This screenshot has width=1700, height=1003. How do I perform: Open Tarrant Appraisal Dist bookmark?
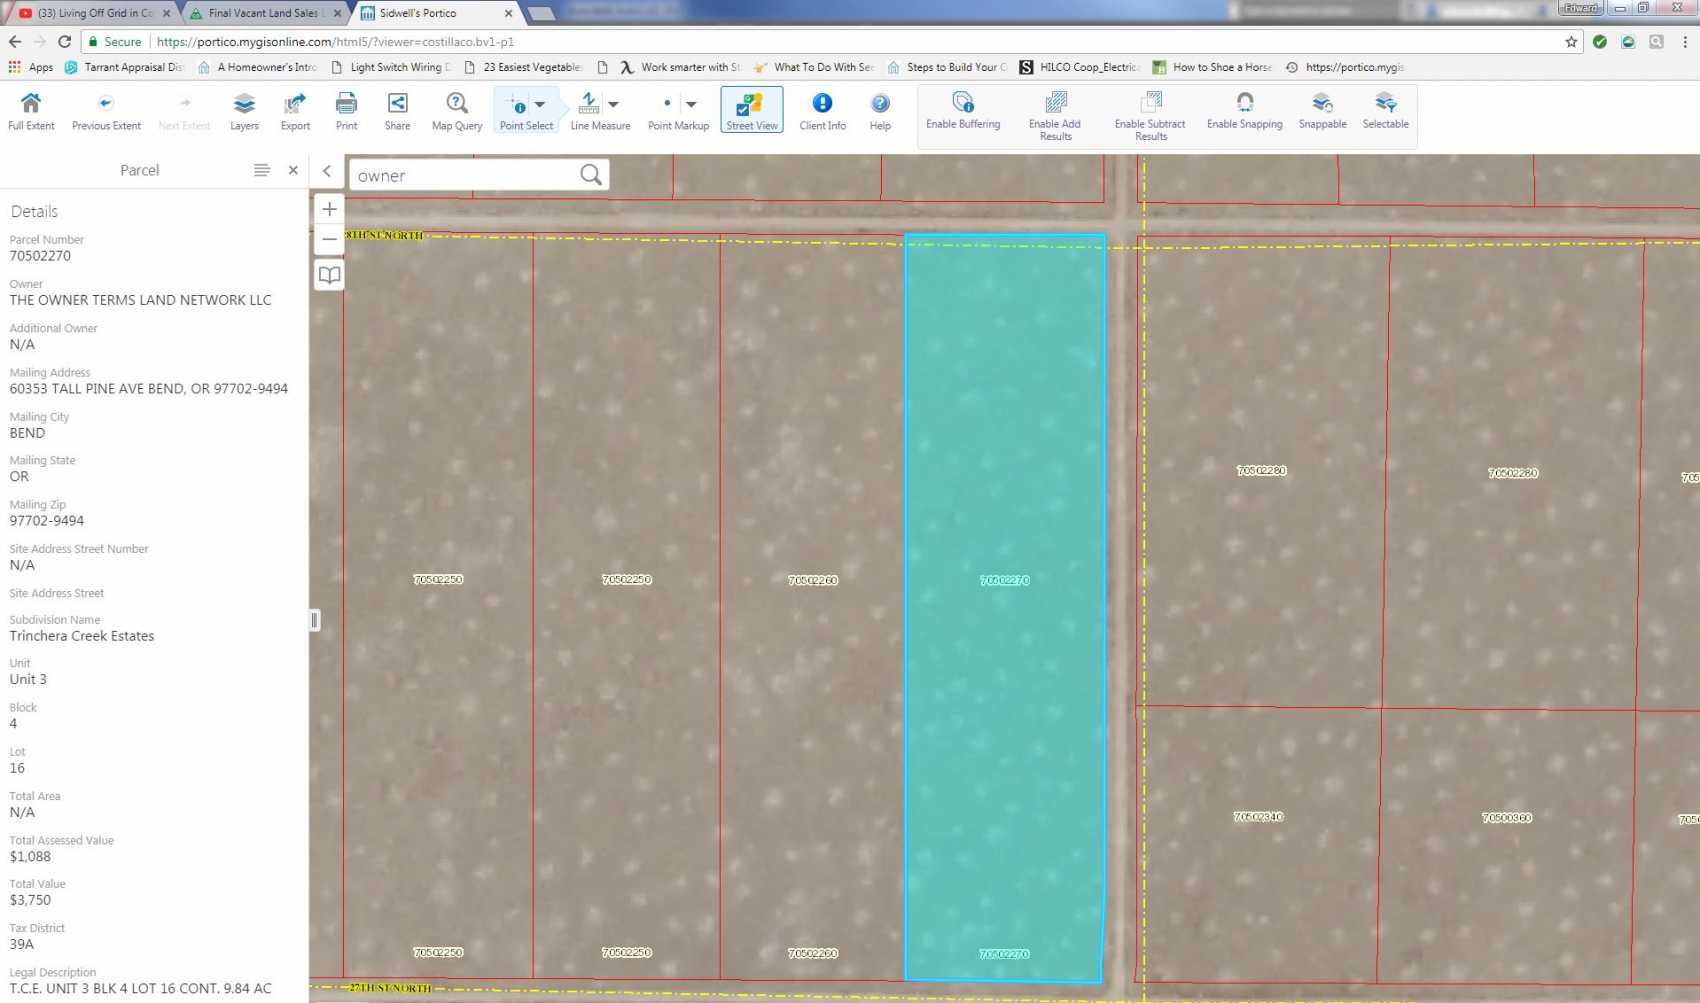125,67
